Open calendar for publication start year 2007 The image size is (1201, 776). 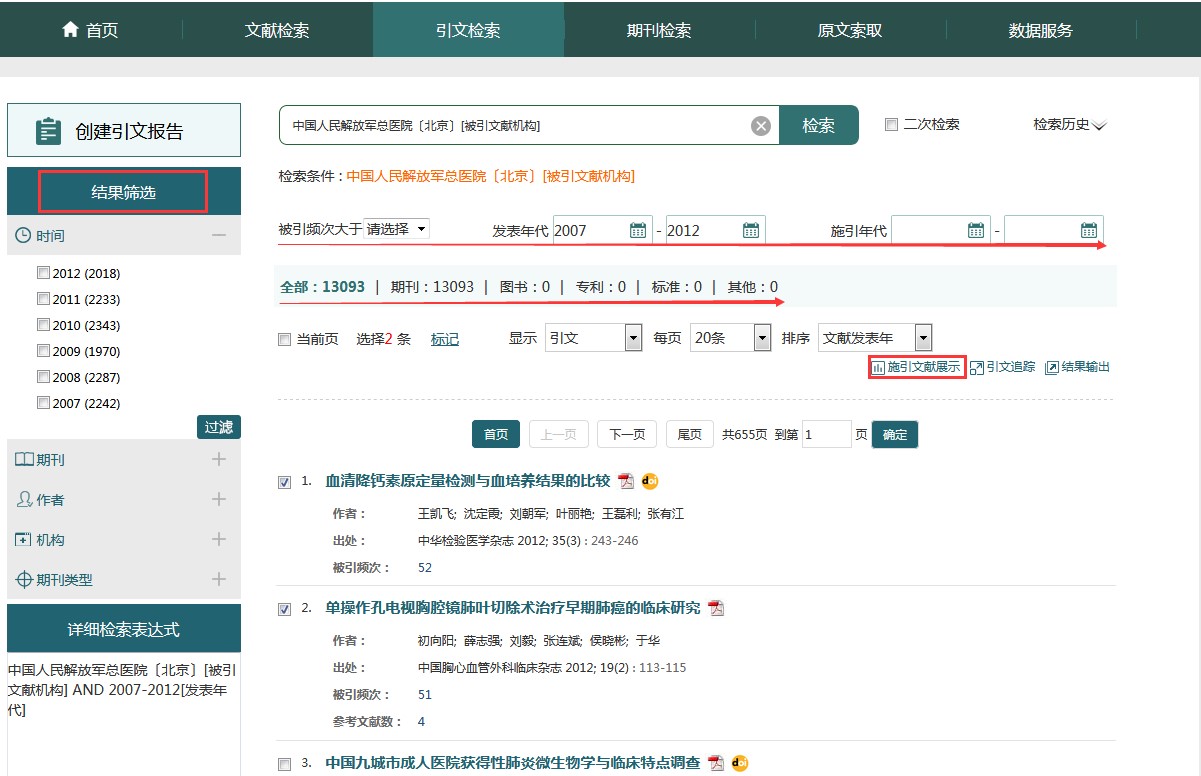tap(638, 230)
